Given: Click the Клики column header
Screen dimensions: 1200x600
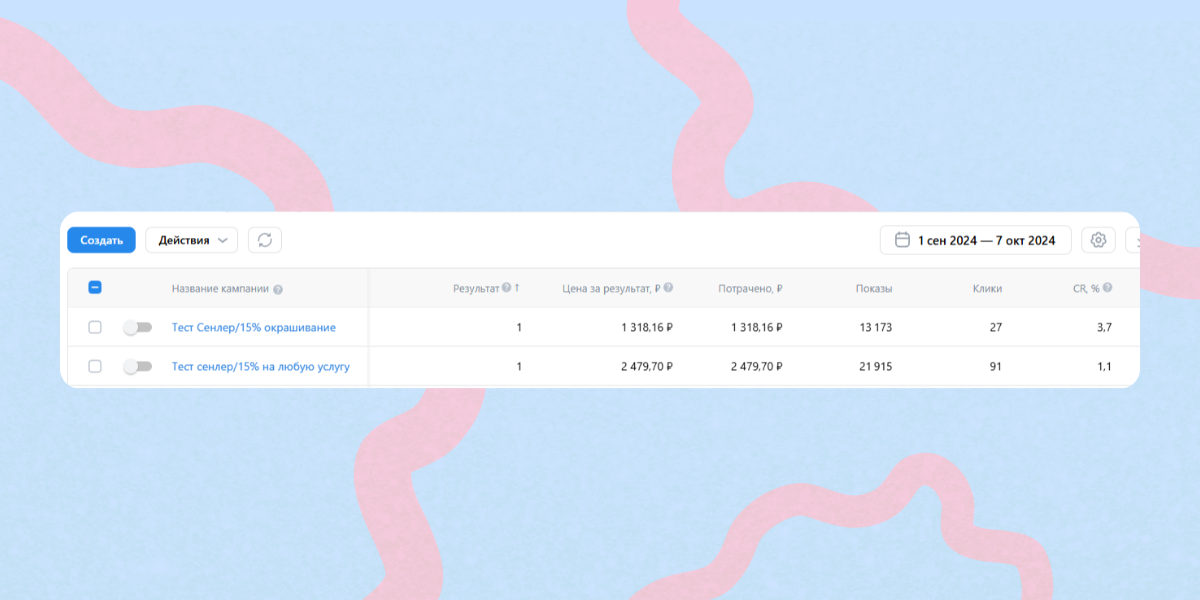Looking at the screenshot, I should pyautogui.click(x=987, y=288).
